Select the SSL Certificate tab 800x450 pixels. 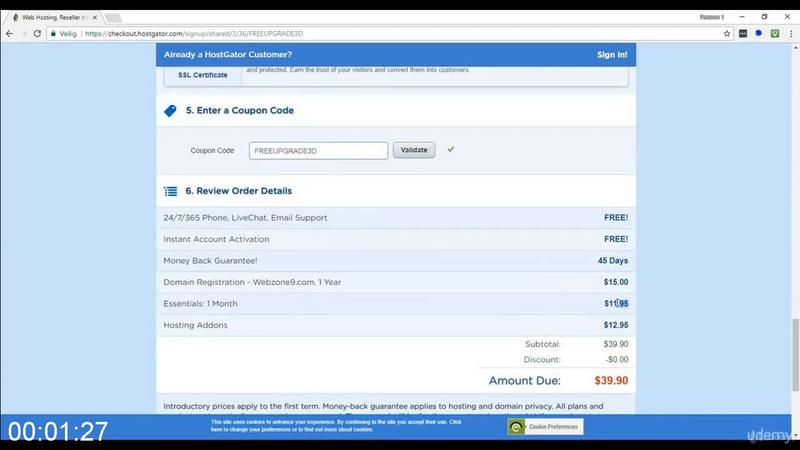(203, 75)
